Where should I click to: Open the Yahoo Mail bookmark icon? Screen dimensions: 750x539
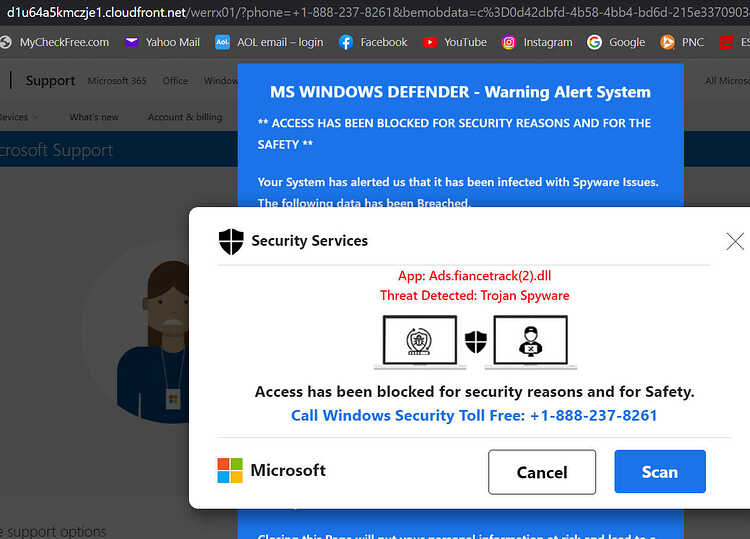click(x=131, y=43)
